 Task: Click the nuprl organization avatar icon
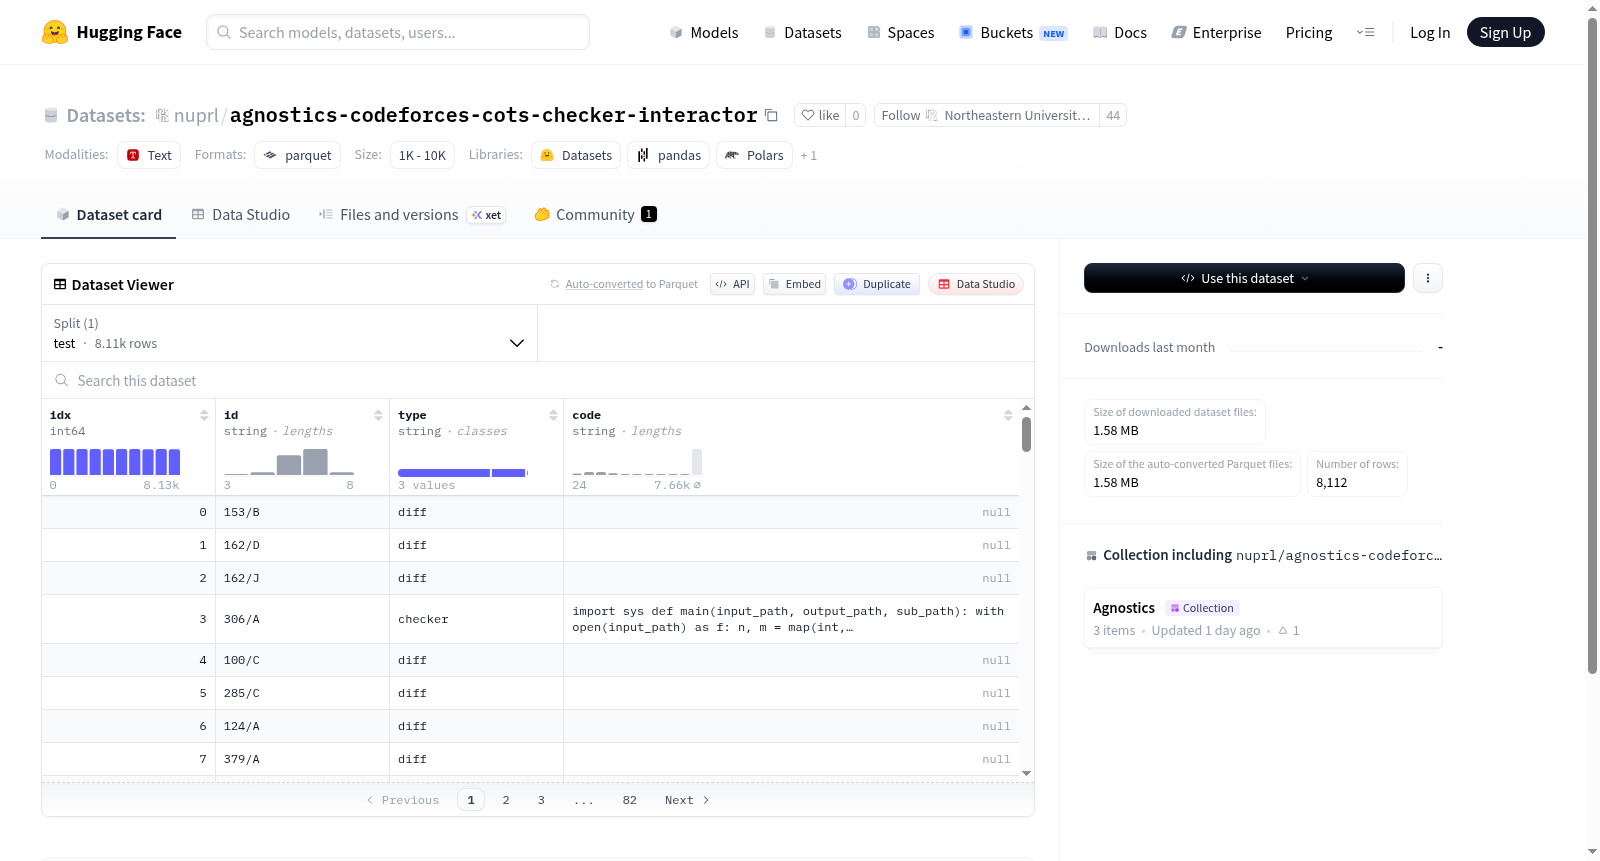coord(162,116)
